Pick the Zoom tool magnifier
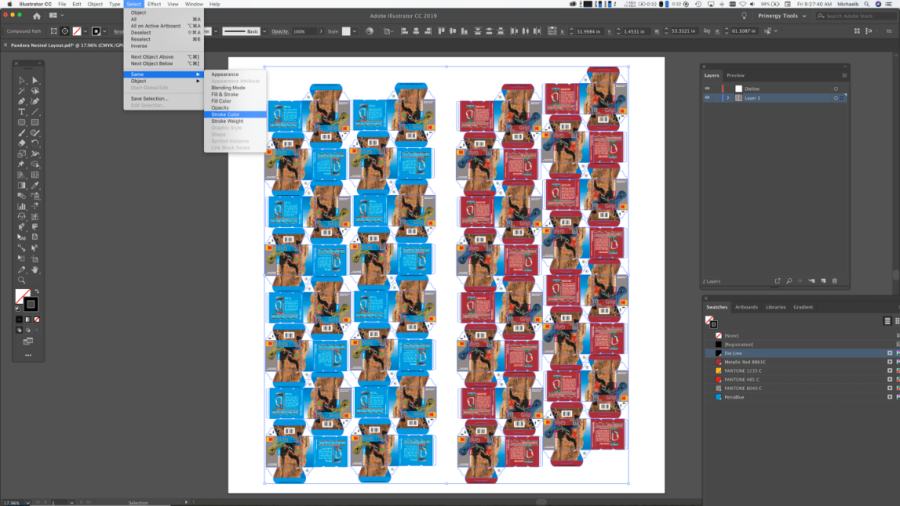The height and width of the screenshot is (506, 900). (21, 280)
